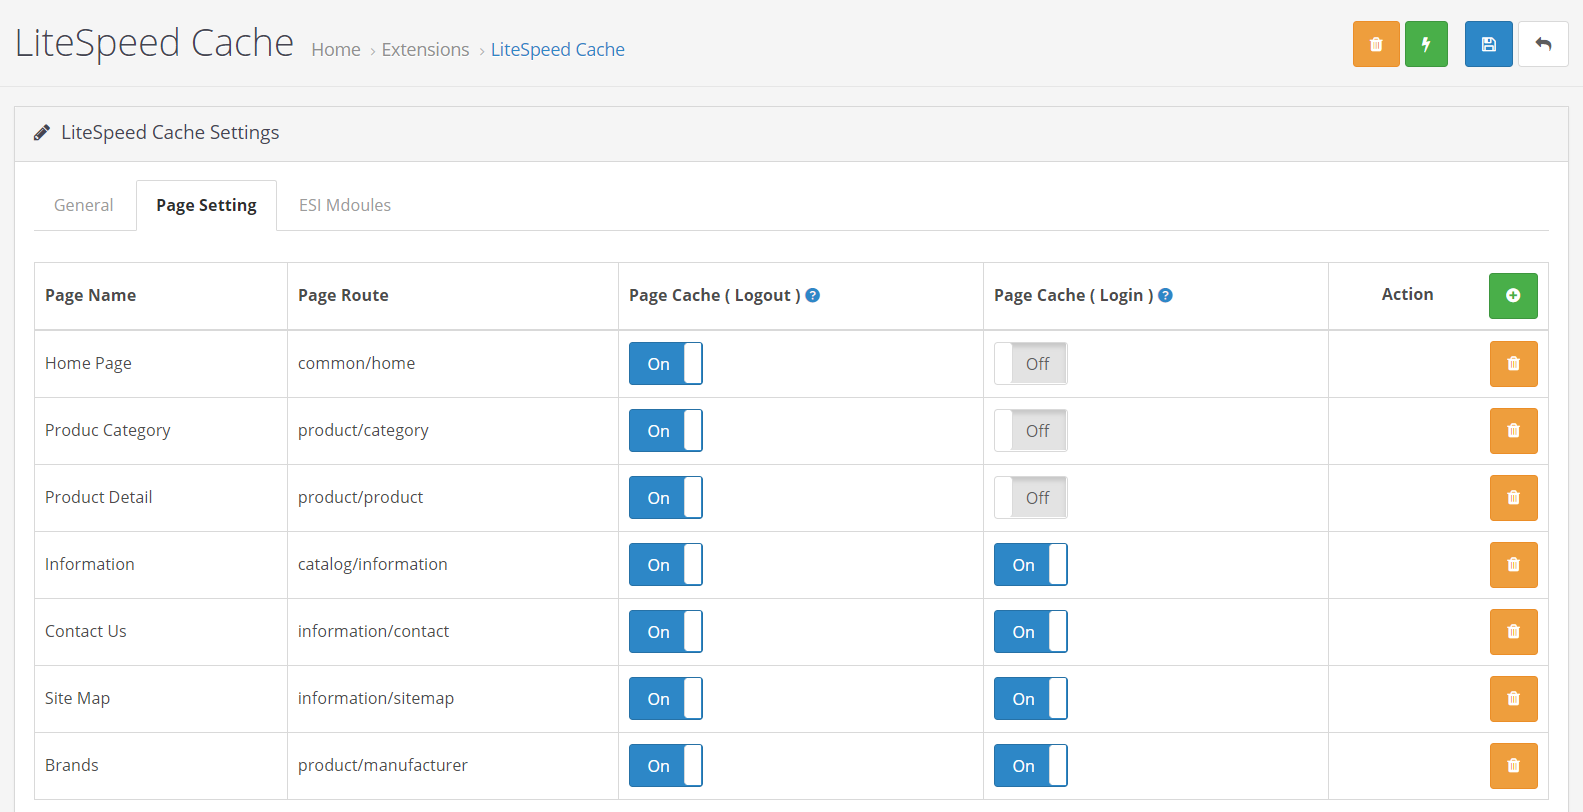Toggle Site Map logout cache switch
Viewport: 1583px width, 812px height.
tap(666, 699)
